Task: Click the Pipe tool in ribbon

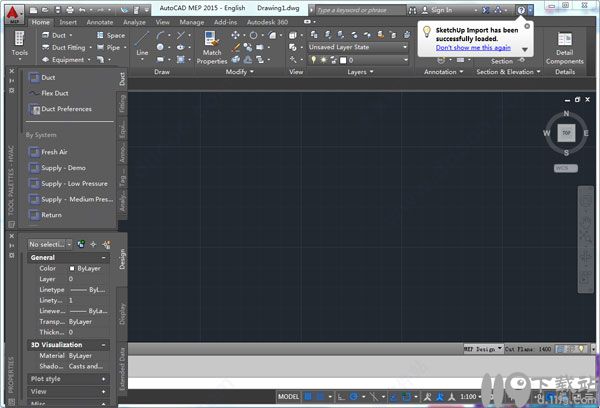Action: click(109, 47)
